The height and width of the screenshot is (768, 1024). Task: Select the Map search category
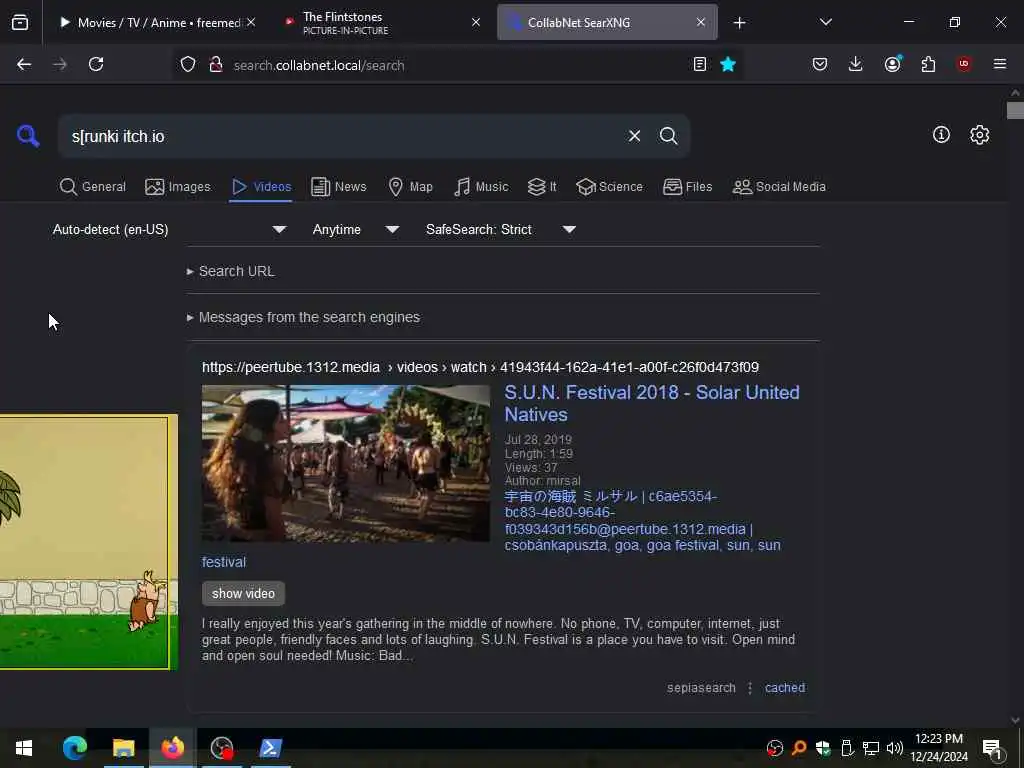[410, 187]
